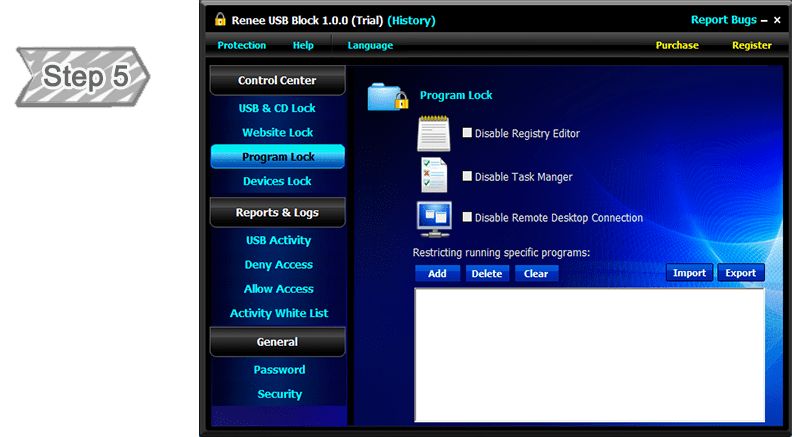
Task: Click the Program Lock heading text
Action: [x=456, y=95]
